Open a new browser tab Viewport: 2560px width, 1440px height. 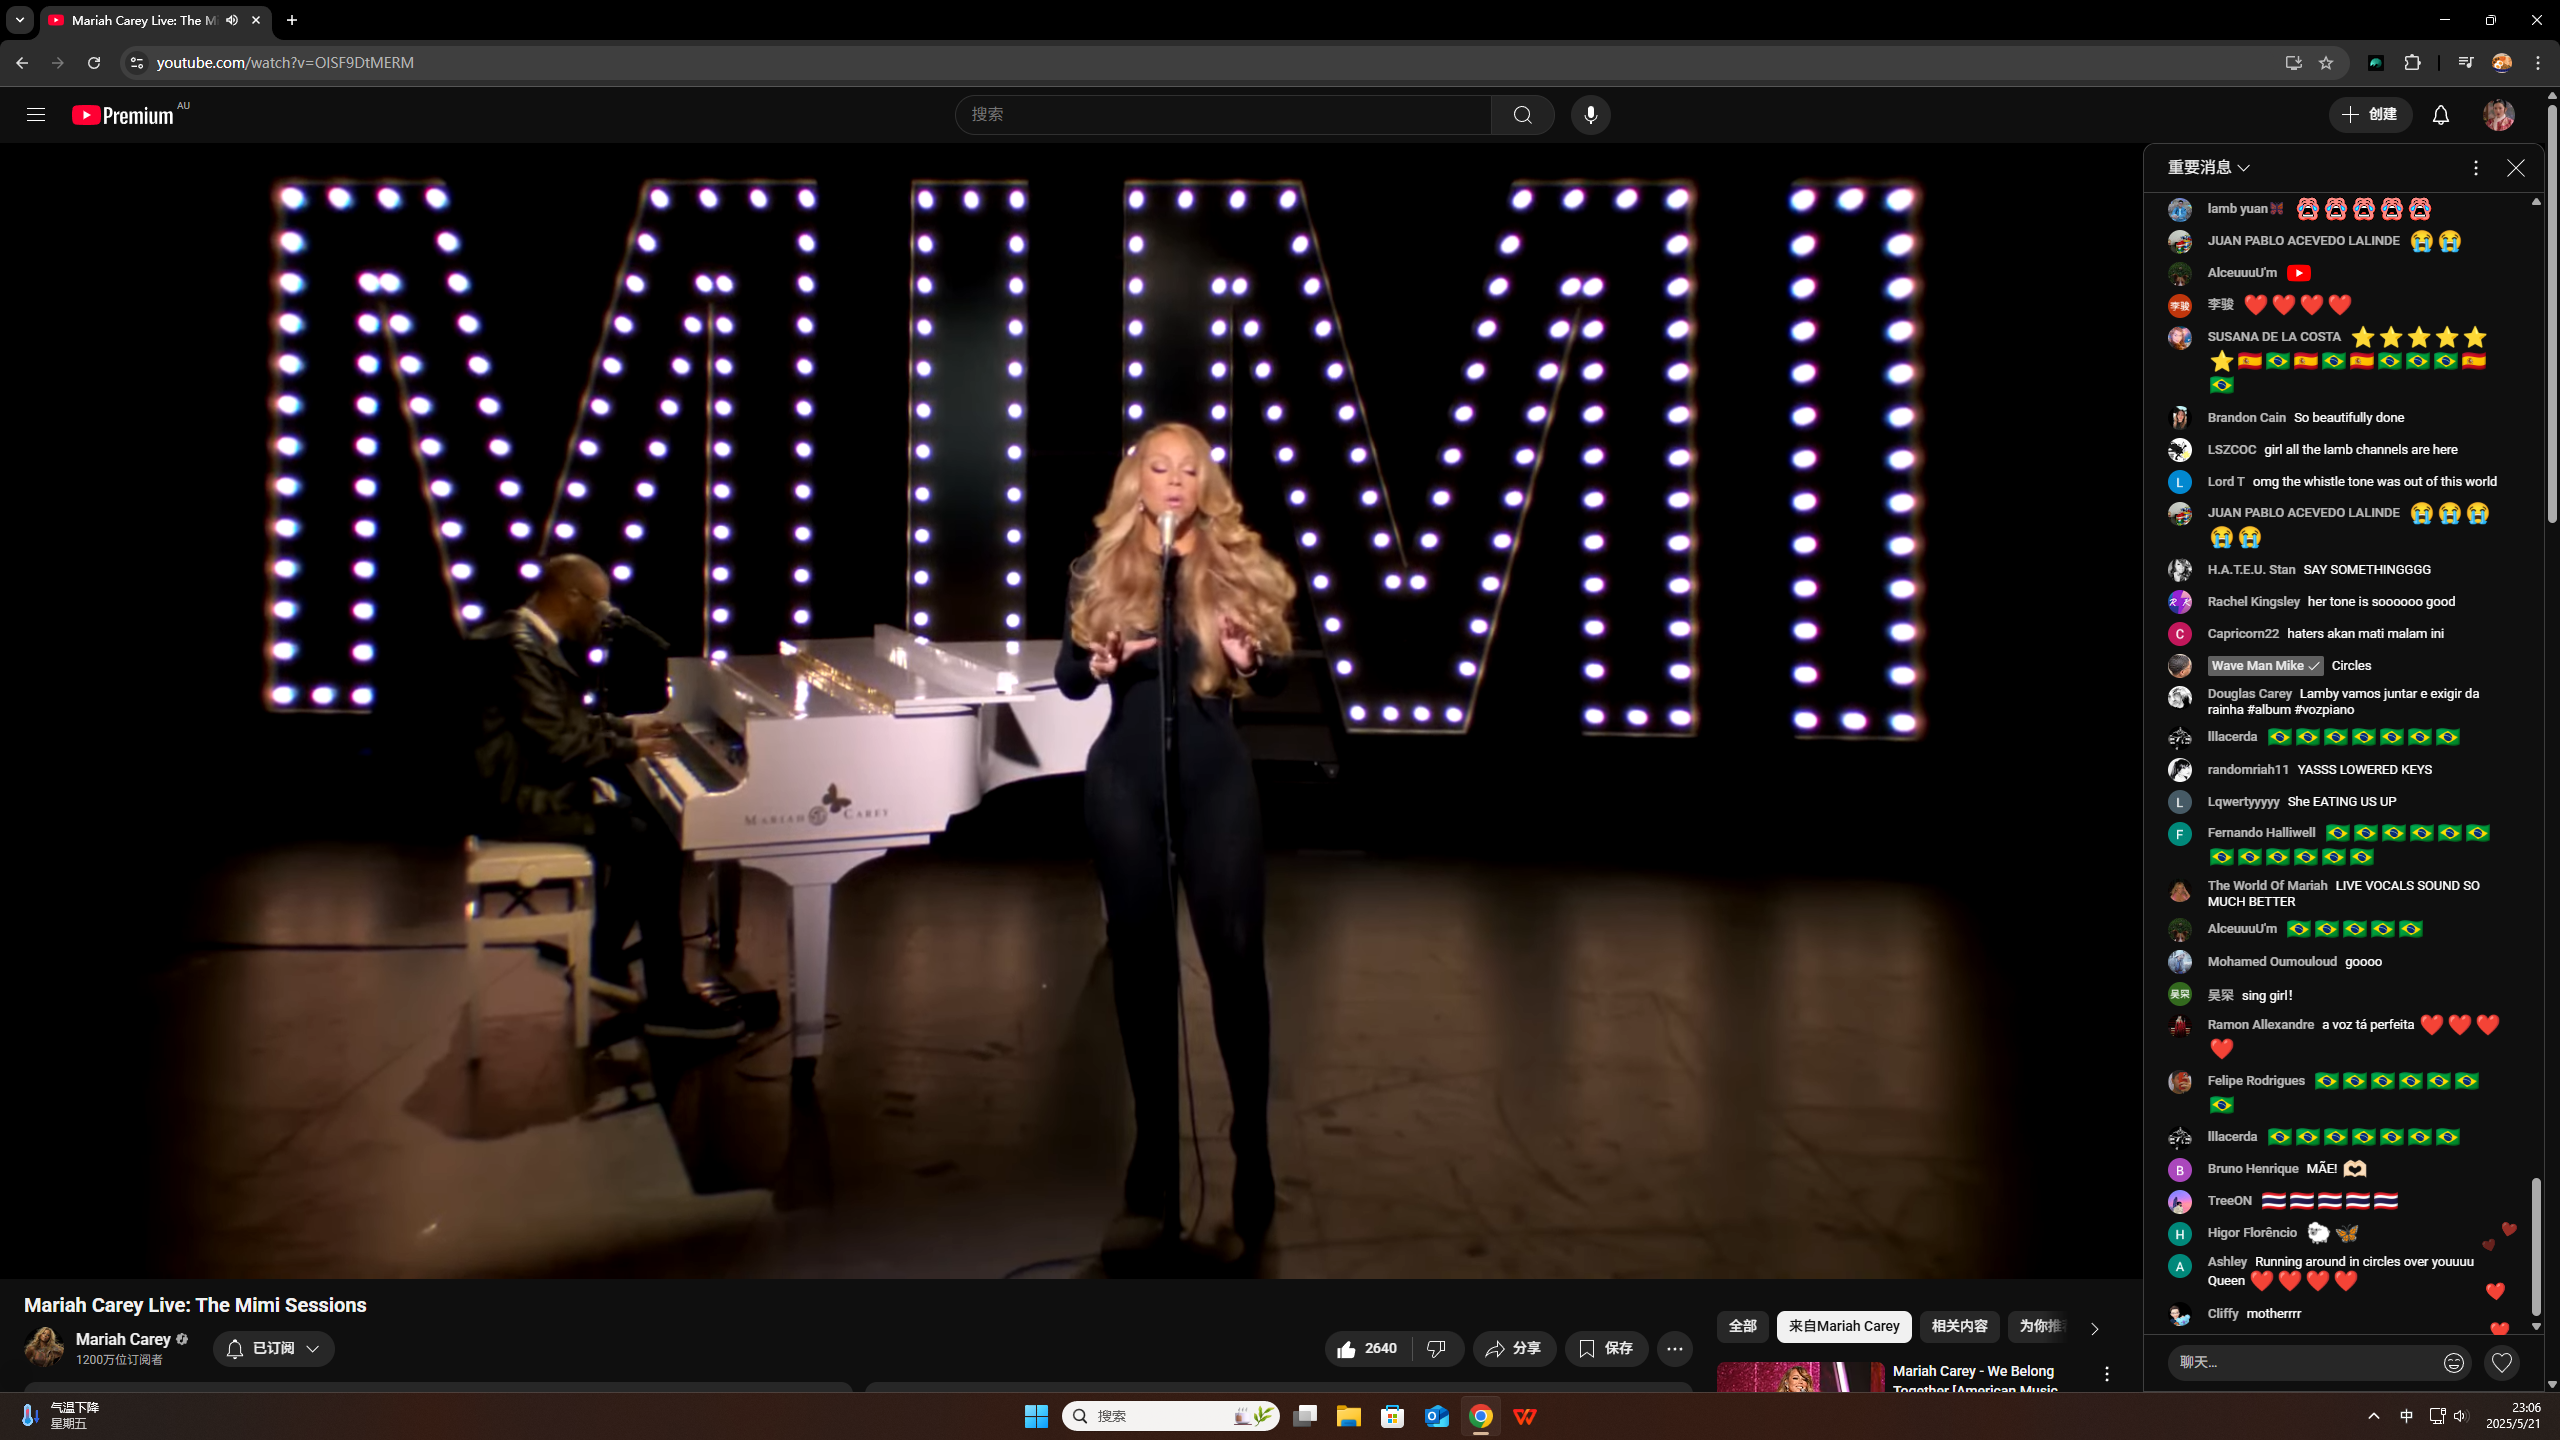pyautogui.click(x=292, y=20)
